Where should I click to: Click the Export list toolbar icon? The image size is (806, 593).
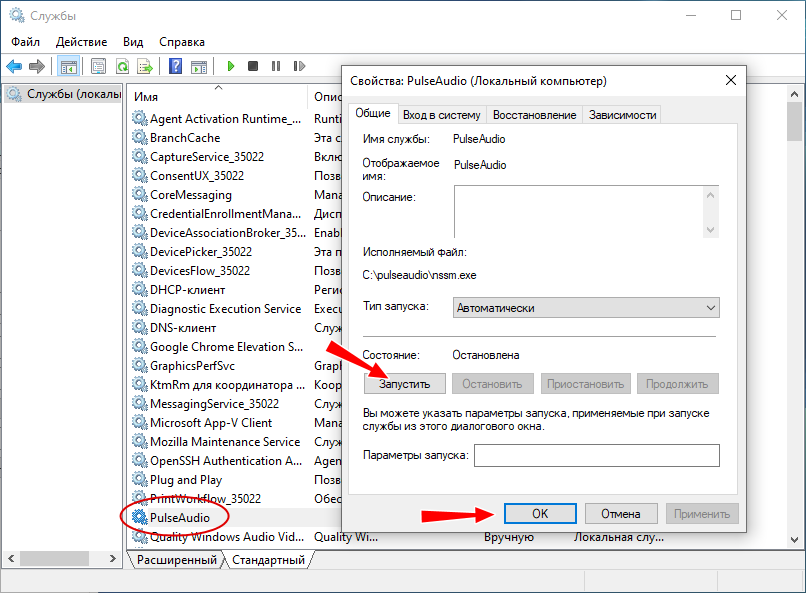tap(145, 67)
